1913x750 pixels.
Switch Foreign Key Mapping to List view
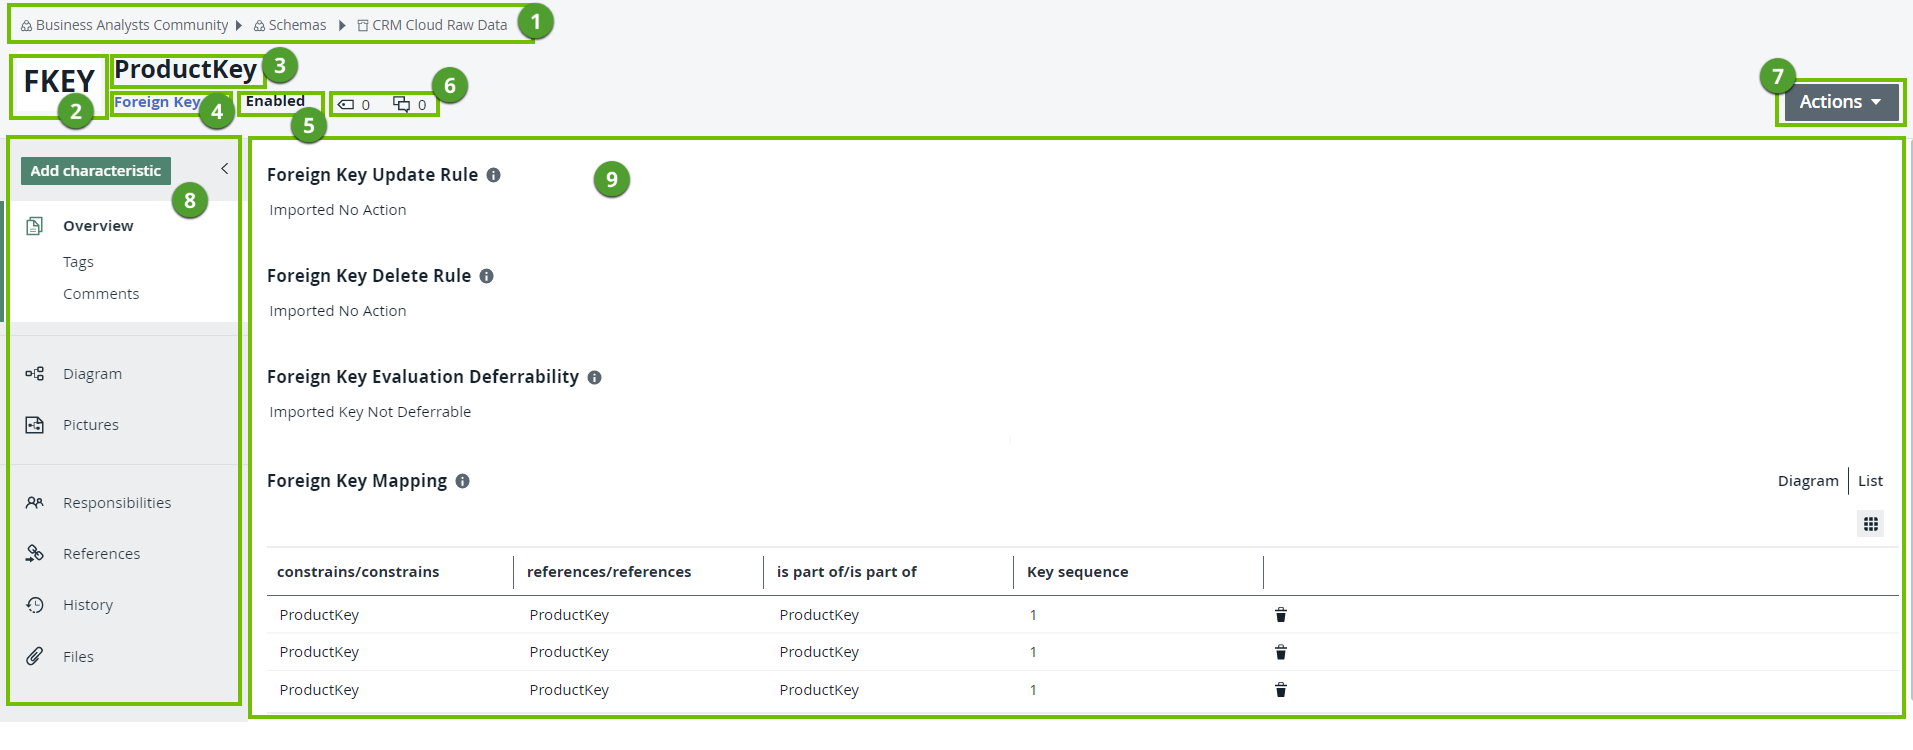click(1870, 481)
